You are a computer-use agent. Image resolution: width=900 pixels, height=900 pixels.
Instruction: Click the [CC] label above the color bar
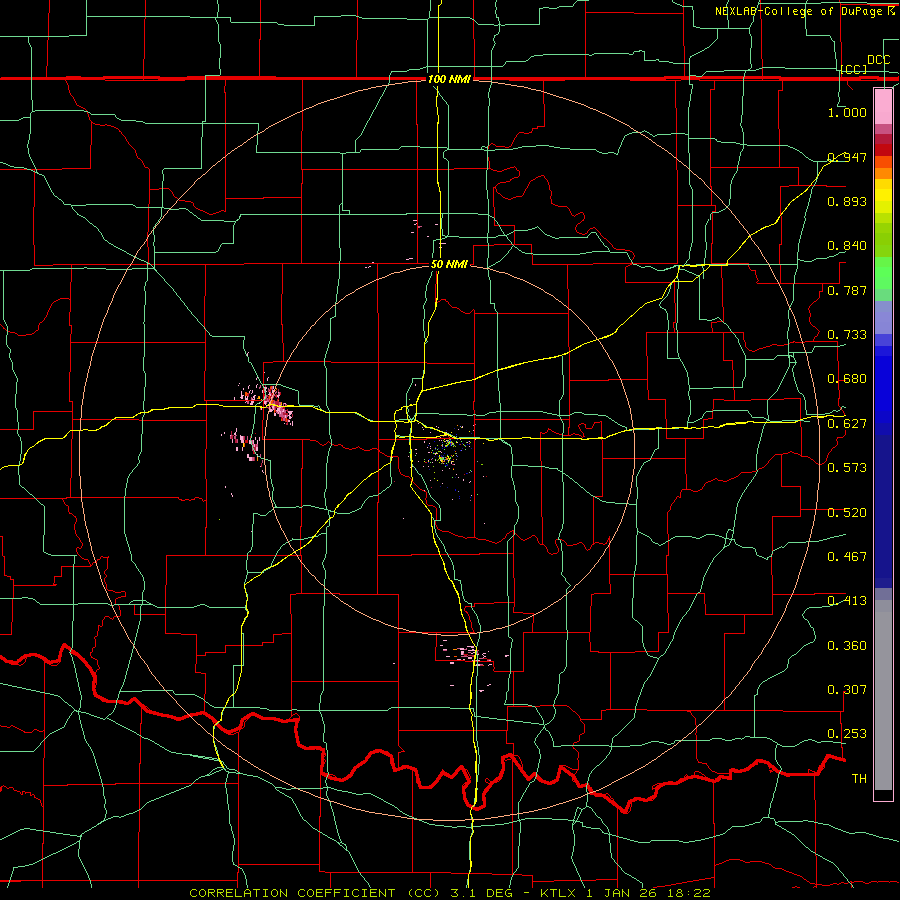[854, 69]
